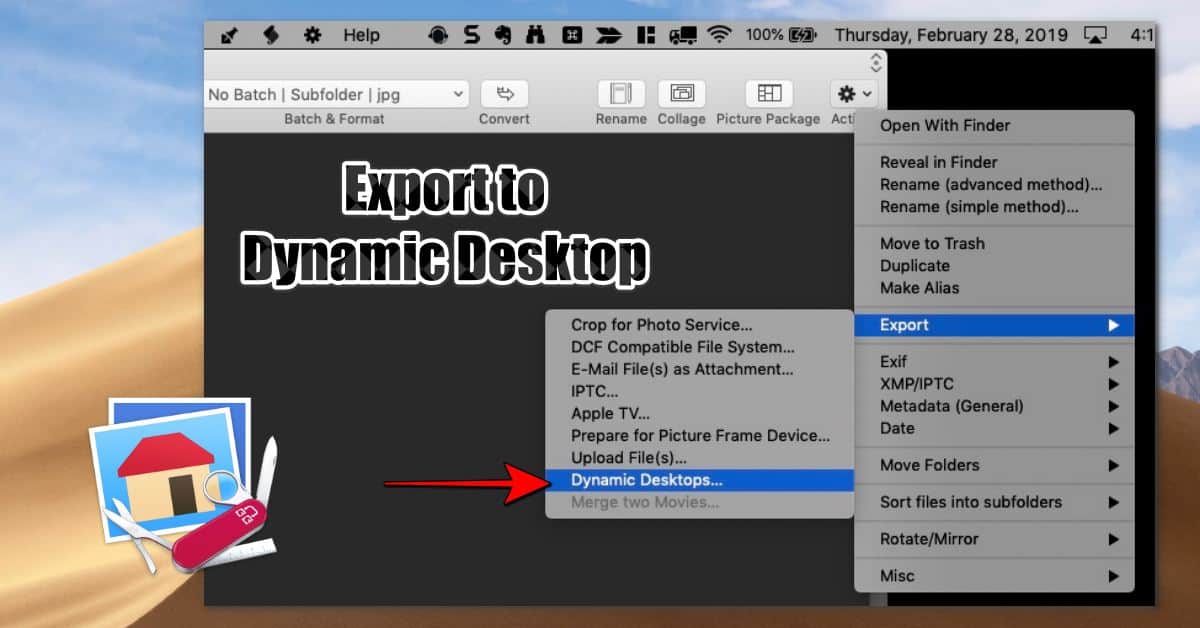Click the date Thursday, February 28, 2019
This screenshot has width=1200, height=628.
point(951,35)
